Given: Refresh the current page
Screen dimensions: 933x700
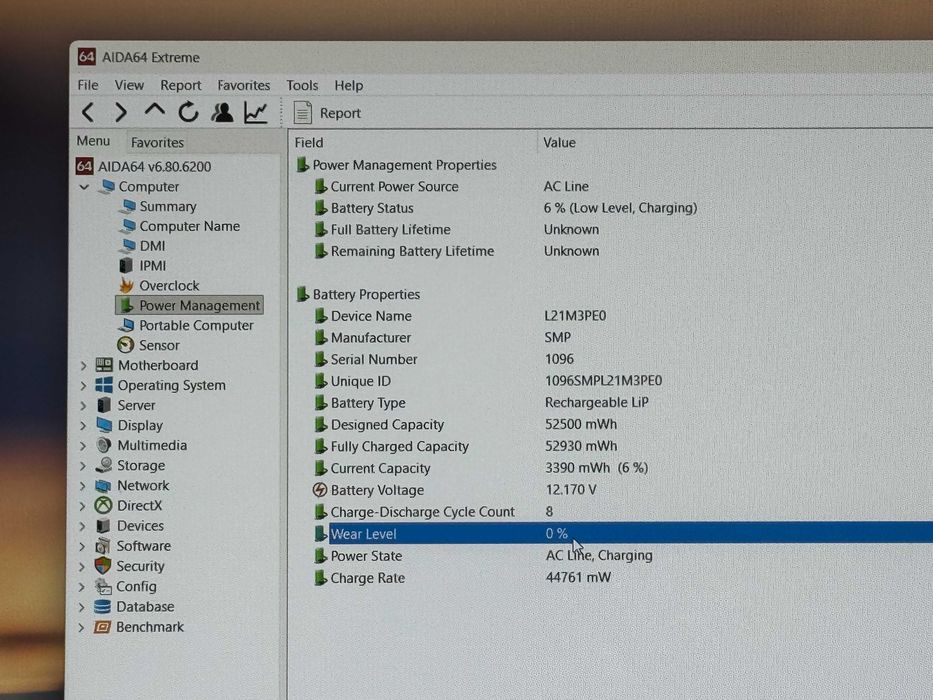Looking at the screenshot, I should (x=188, y=112).
